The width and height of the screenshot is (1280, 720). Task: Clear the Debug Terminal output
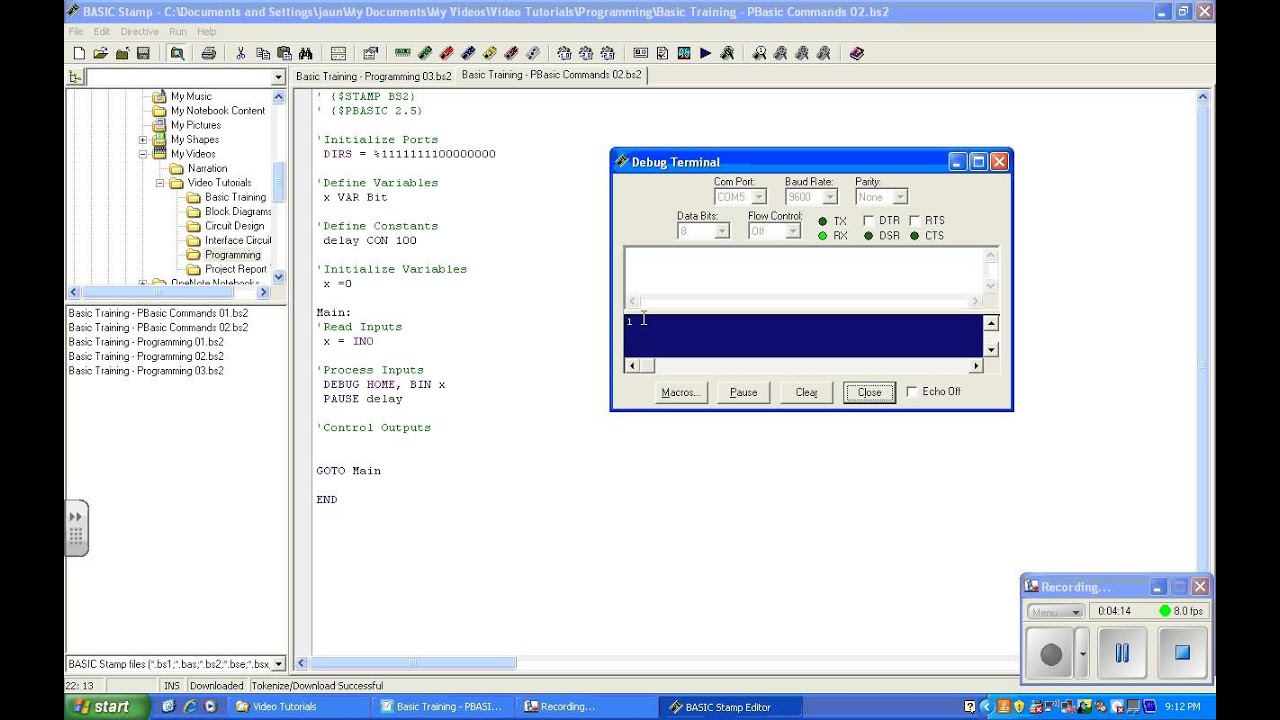click(x=807, y=392)
